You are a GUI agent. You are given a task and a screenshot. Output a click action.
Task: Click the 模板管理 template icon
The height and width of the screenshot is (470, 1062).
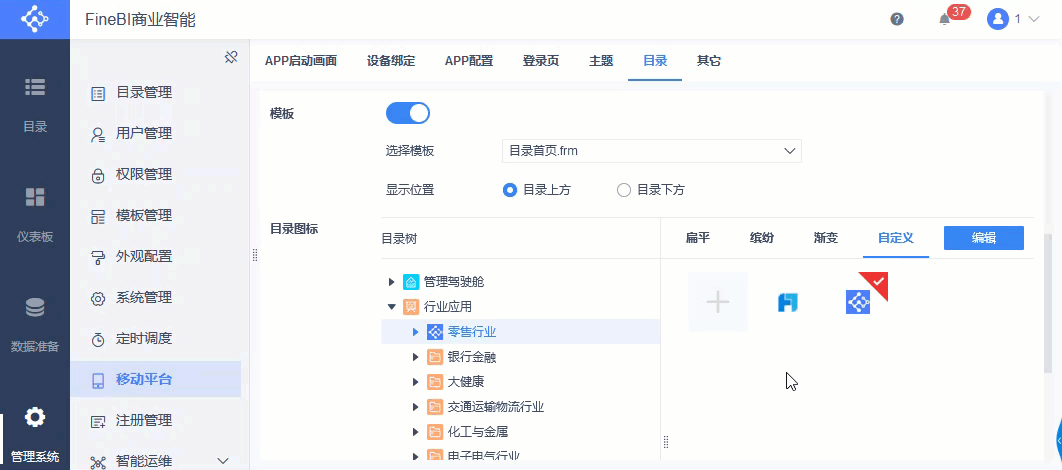(x=98, y=217)
